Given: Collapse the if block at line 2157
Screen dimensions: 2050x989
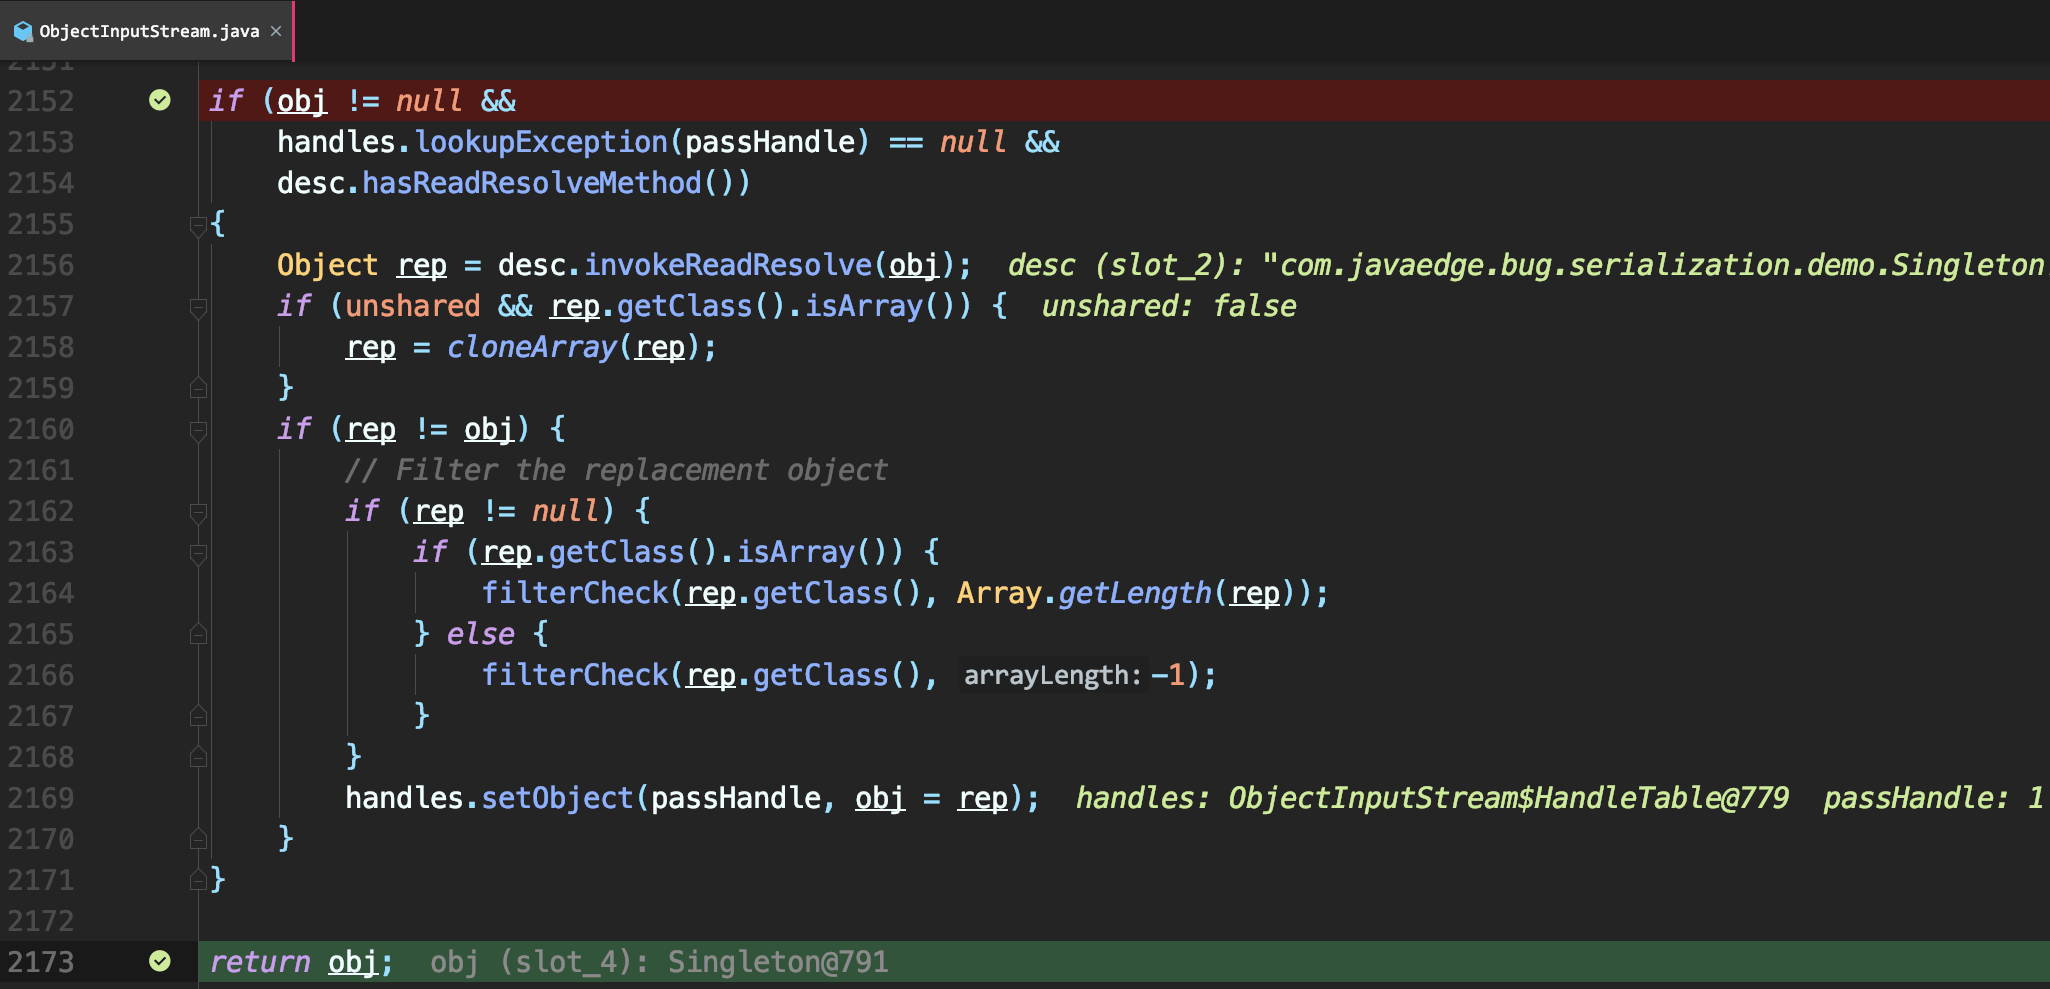Looking at the screenshot, I should pos(198,308).
